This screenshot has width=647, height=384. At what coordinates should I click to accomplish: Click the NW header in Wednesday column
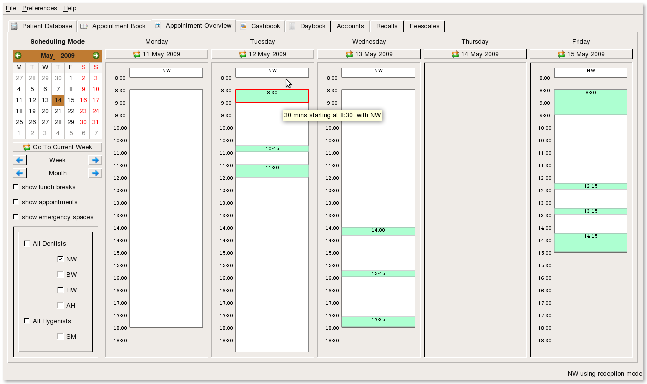378,73
